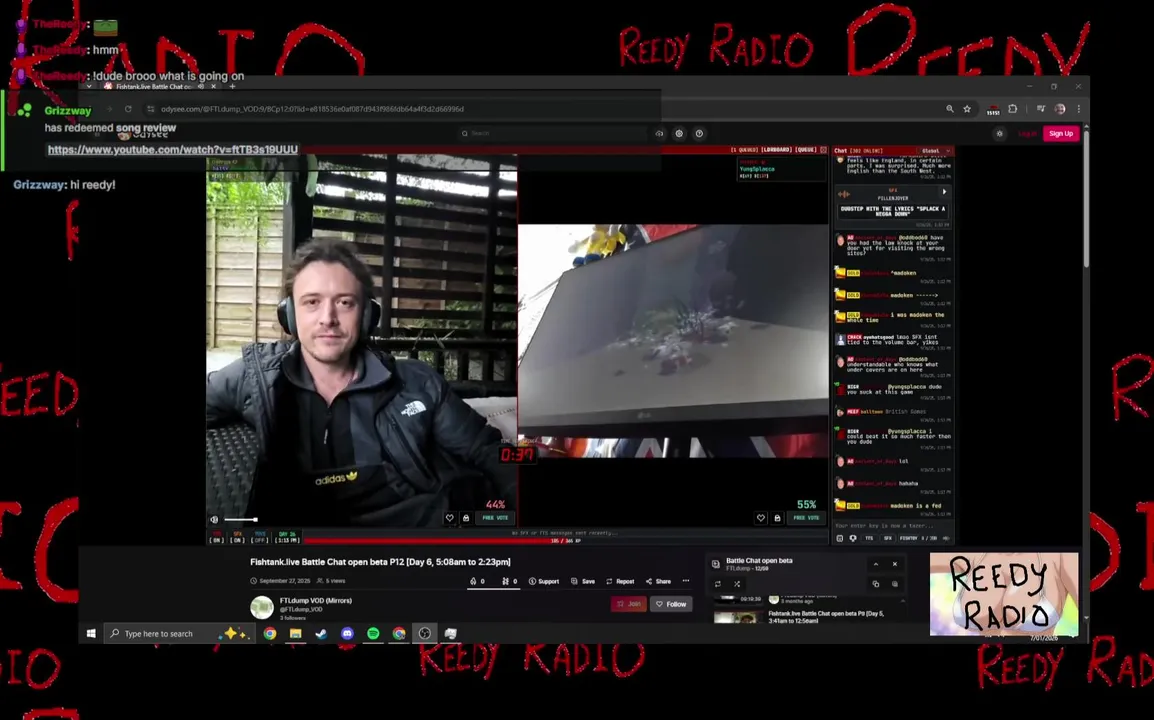Follow the FTLdump VOD channel

coord(671,604)
